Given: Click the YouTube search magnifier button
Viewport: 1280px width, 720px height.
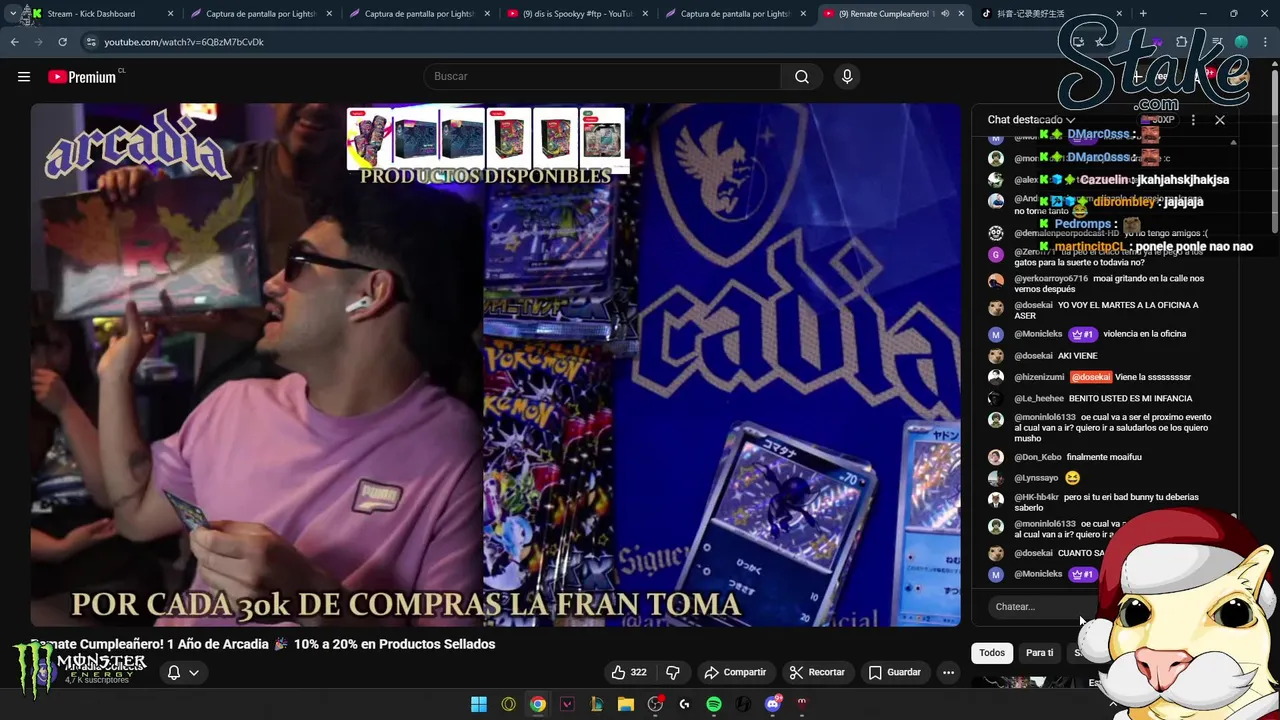Looking at the screenshot, I should click(x=802, y=77).
